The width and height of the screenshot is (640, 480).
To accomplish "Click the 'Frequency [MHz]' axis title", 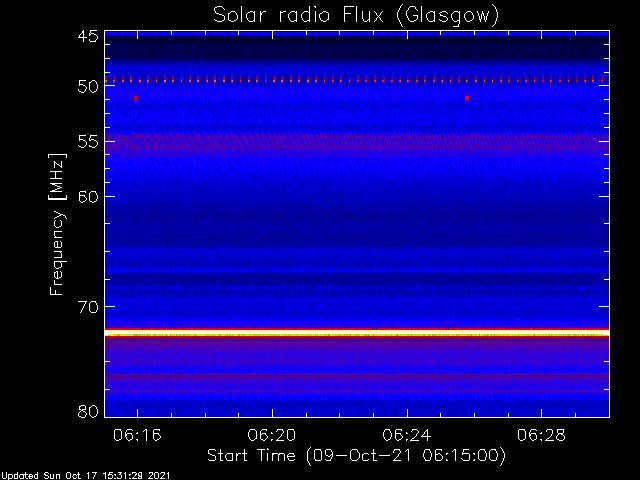I will point(57,224).
